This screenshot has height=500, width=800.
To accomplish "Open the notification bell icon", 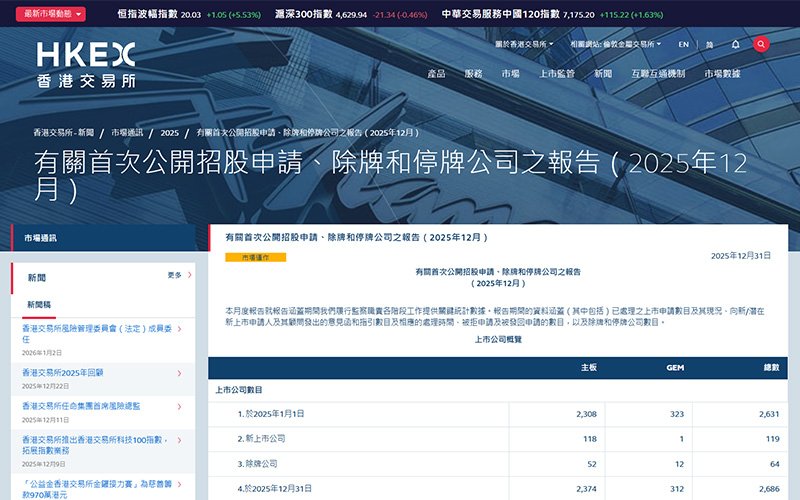I will click(x=735, y=44).
